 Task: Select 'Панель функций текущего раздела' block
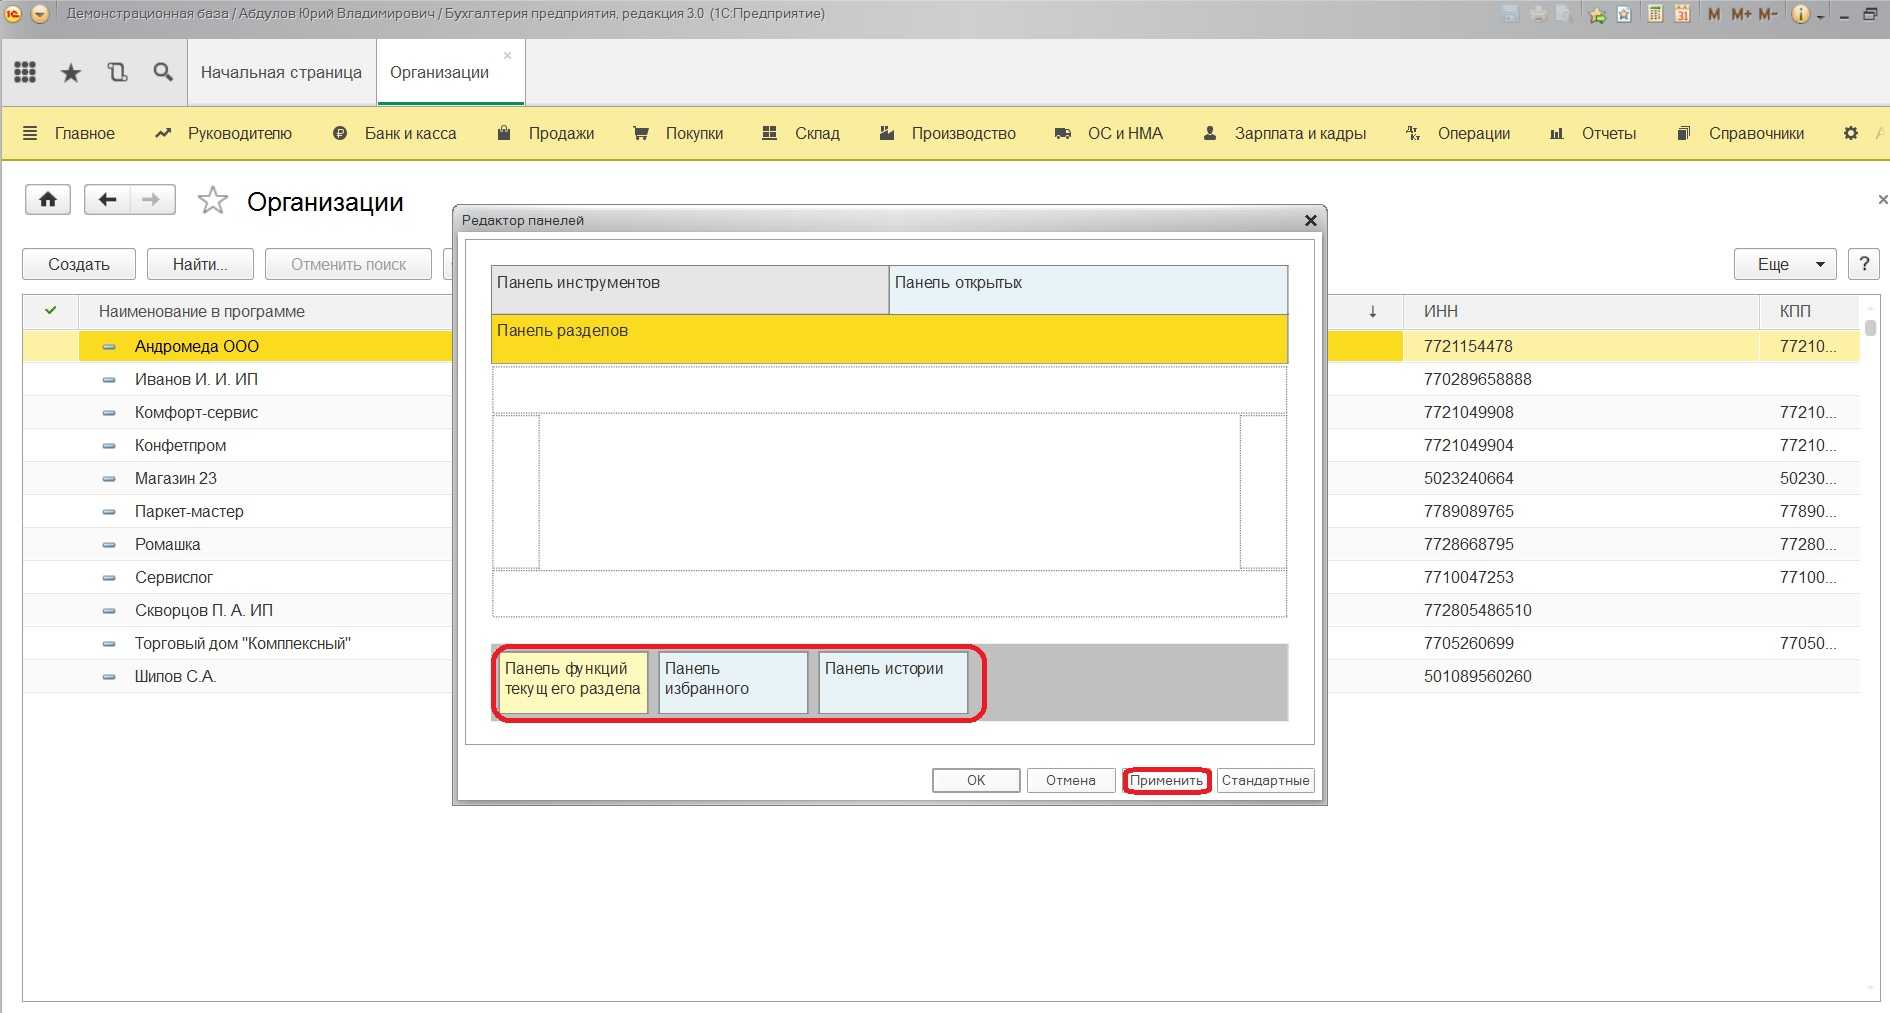(573, 682)
